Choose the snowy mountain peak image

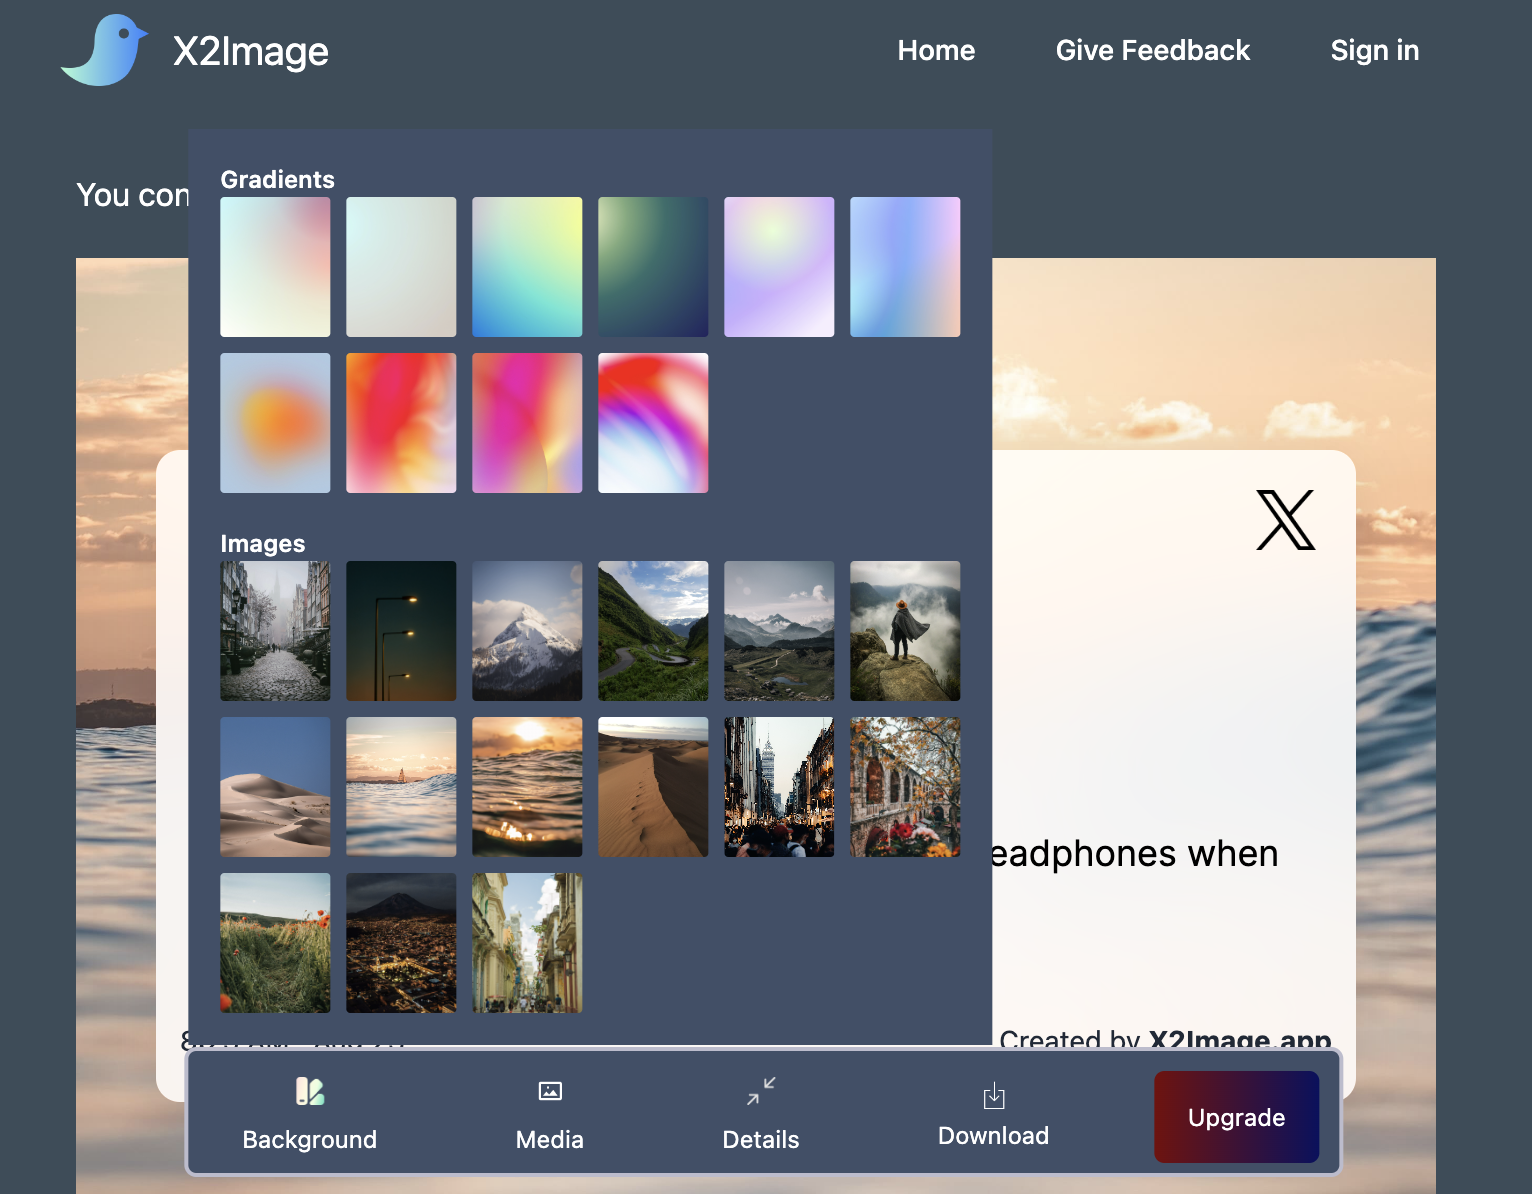coord(527,631)
